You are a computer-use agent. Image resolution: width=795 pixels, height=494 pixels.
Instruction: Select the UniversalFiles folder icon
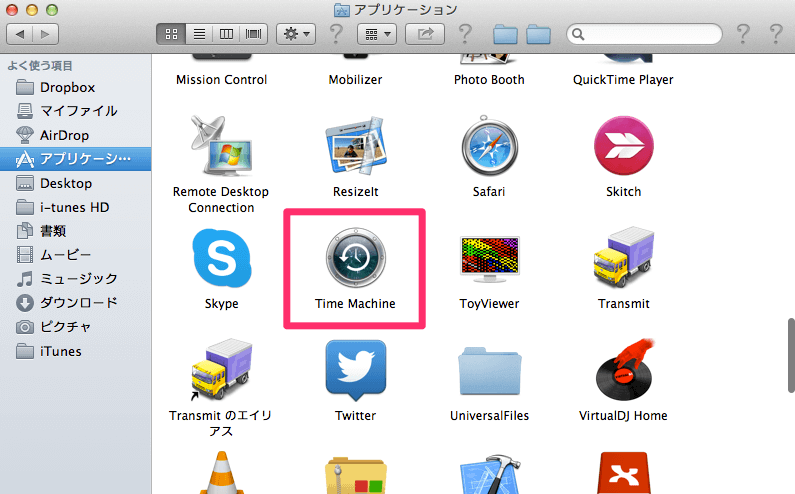tap(489, 371)
